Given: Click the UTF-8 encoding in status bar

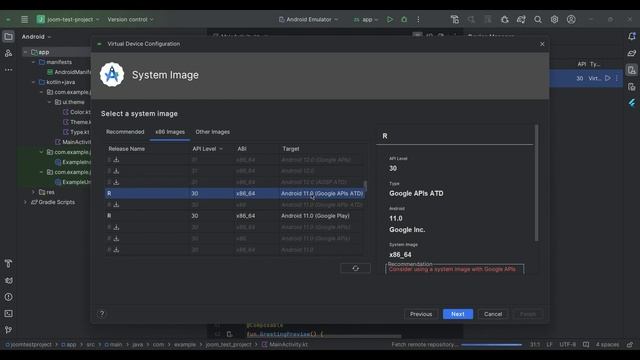Looking at the screenshot, I should [567, 344].
